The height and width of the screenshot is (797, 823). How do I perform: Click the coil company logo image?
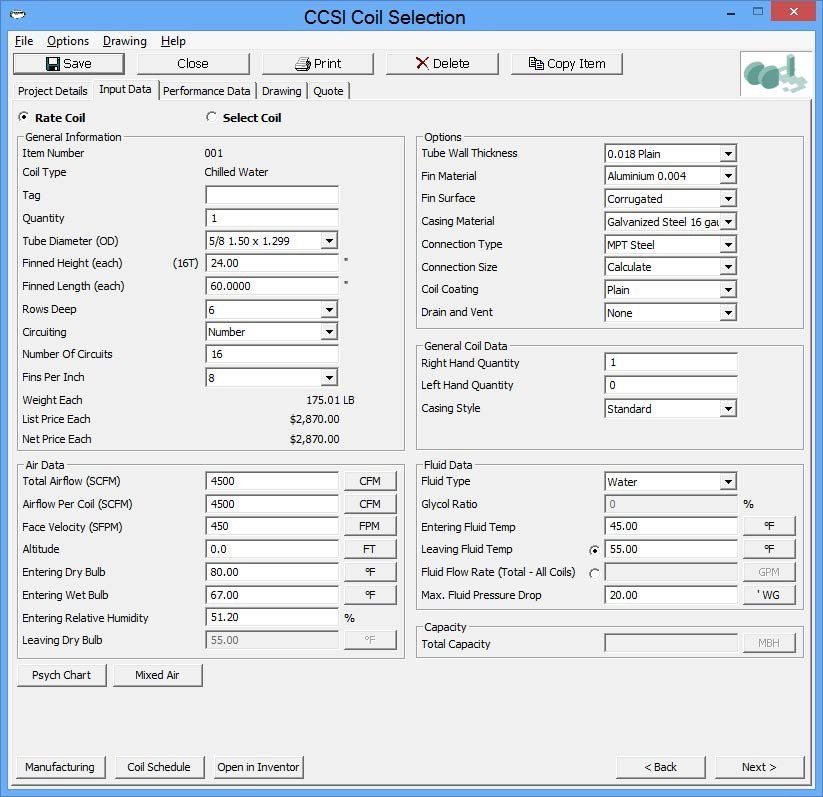773,74
